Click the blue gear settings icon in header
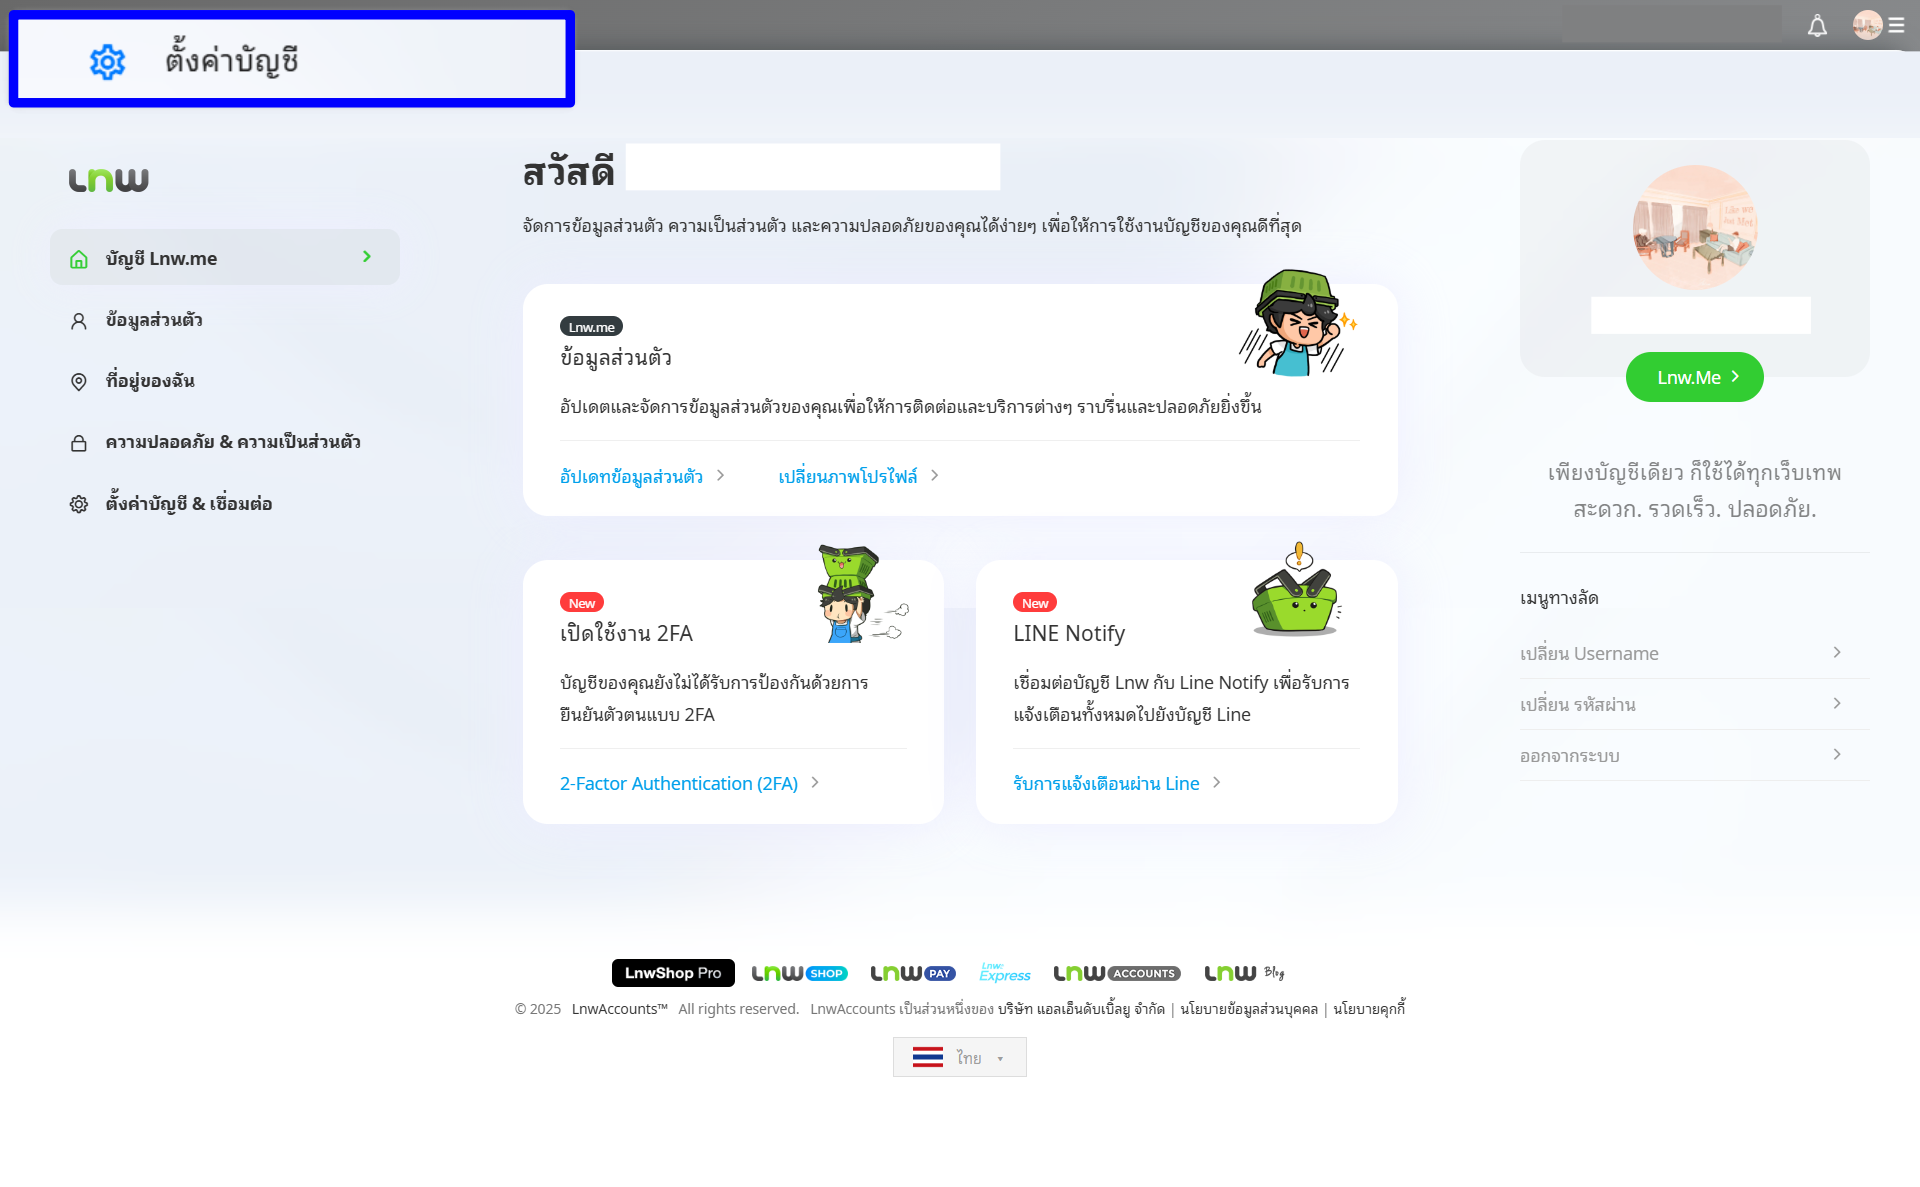 click(x=107, y=62)
